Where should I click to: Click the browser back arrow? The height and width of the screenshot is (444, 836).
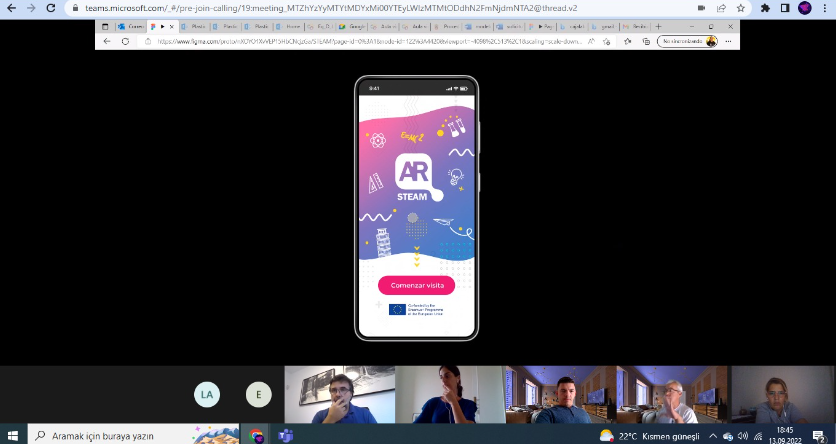point(10,7)
